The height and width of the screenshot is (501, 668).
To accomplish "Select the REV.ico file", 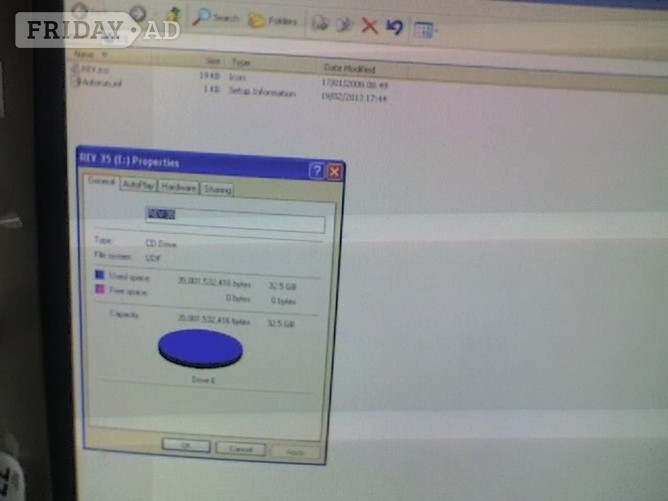I will pyautogui.click(x=95, y=69).
